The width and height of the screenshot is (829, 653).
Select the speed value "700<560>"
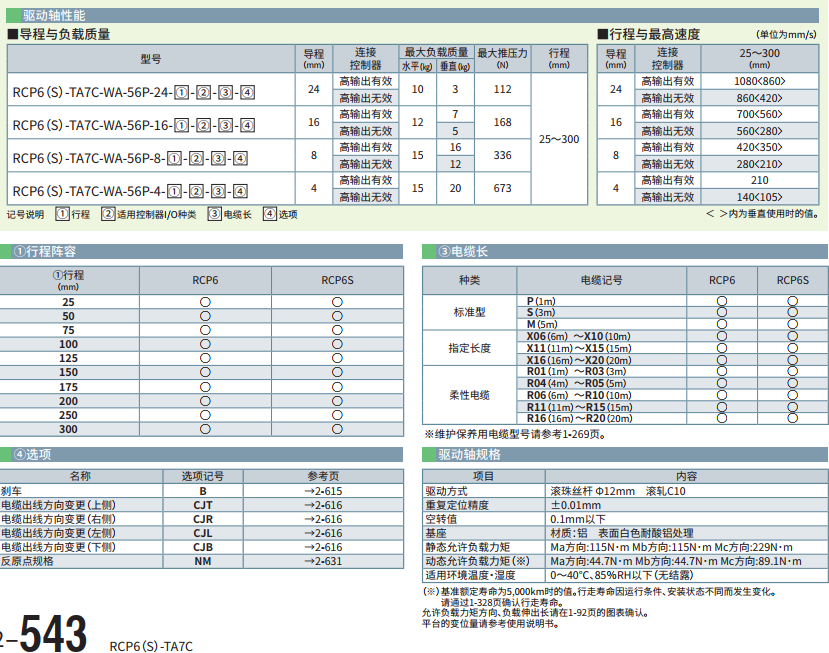click(760, 114)
